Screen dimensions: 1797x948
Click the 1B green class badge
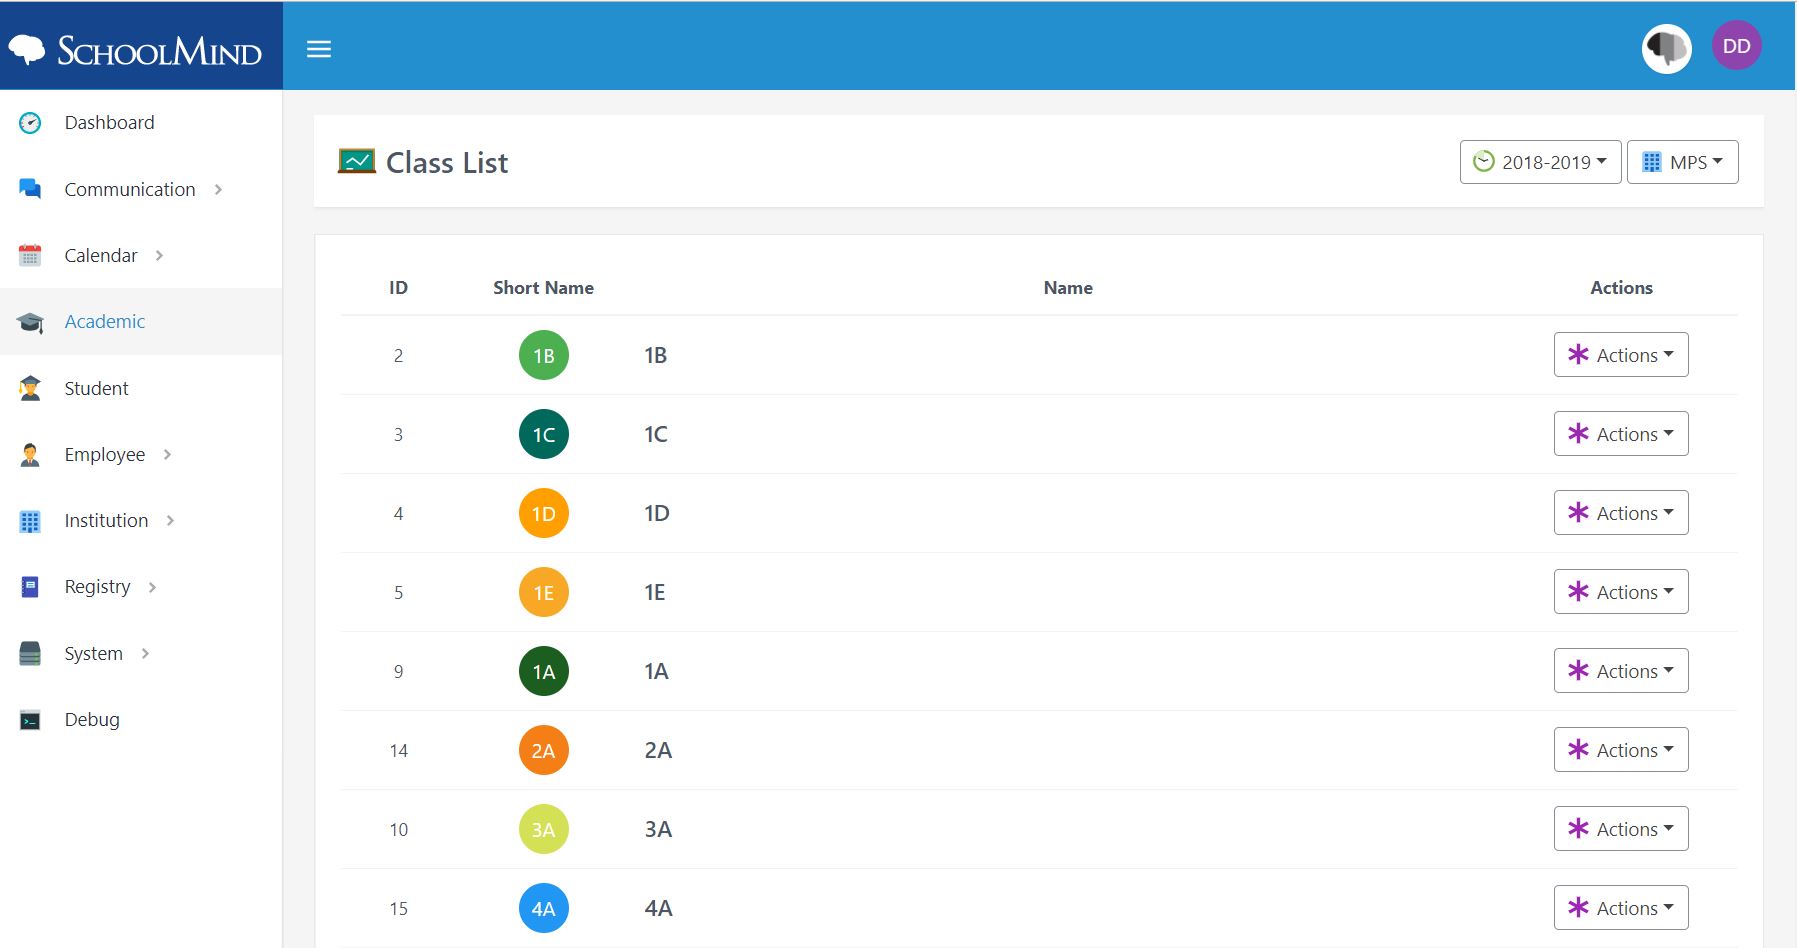pos(544,355)
